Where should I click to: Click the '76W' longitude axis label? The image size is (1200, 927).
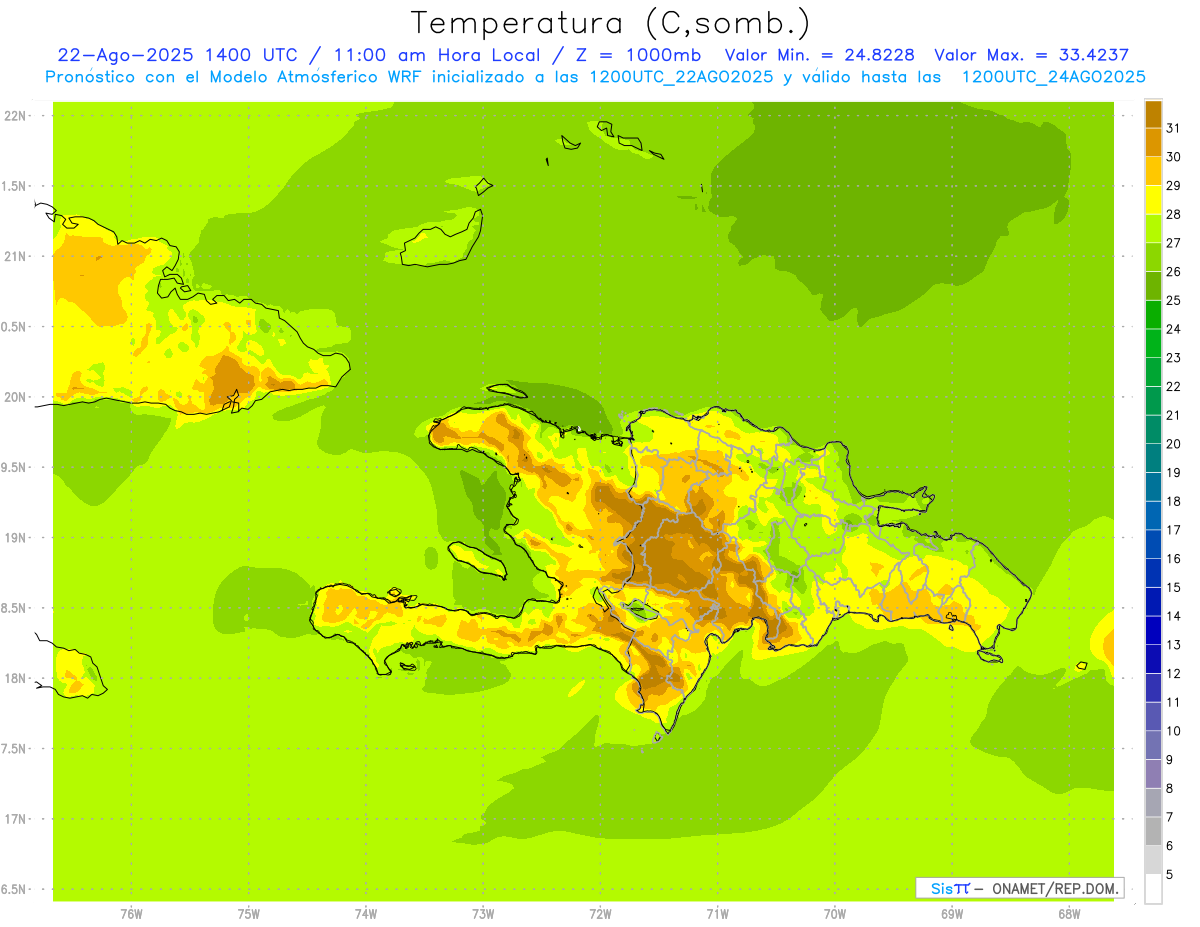pyautogui.click(x=131, y=914)
